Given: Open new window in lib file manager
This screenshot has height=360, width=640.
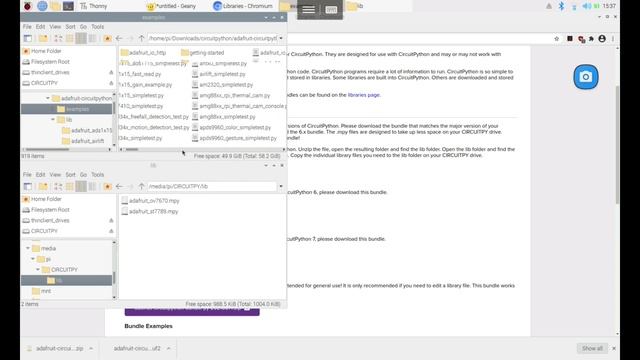Looking at the screenshot, I should click(27, 187).
